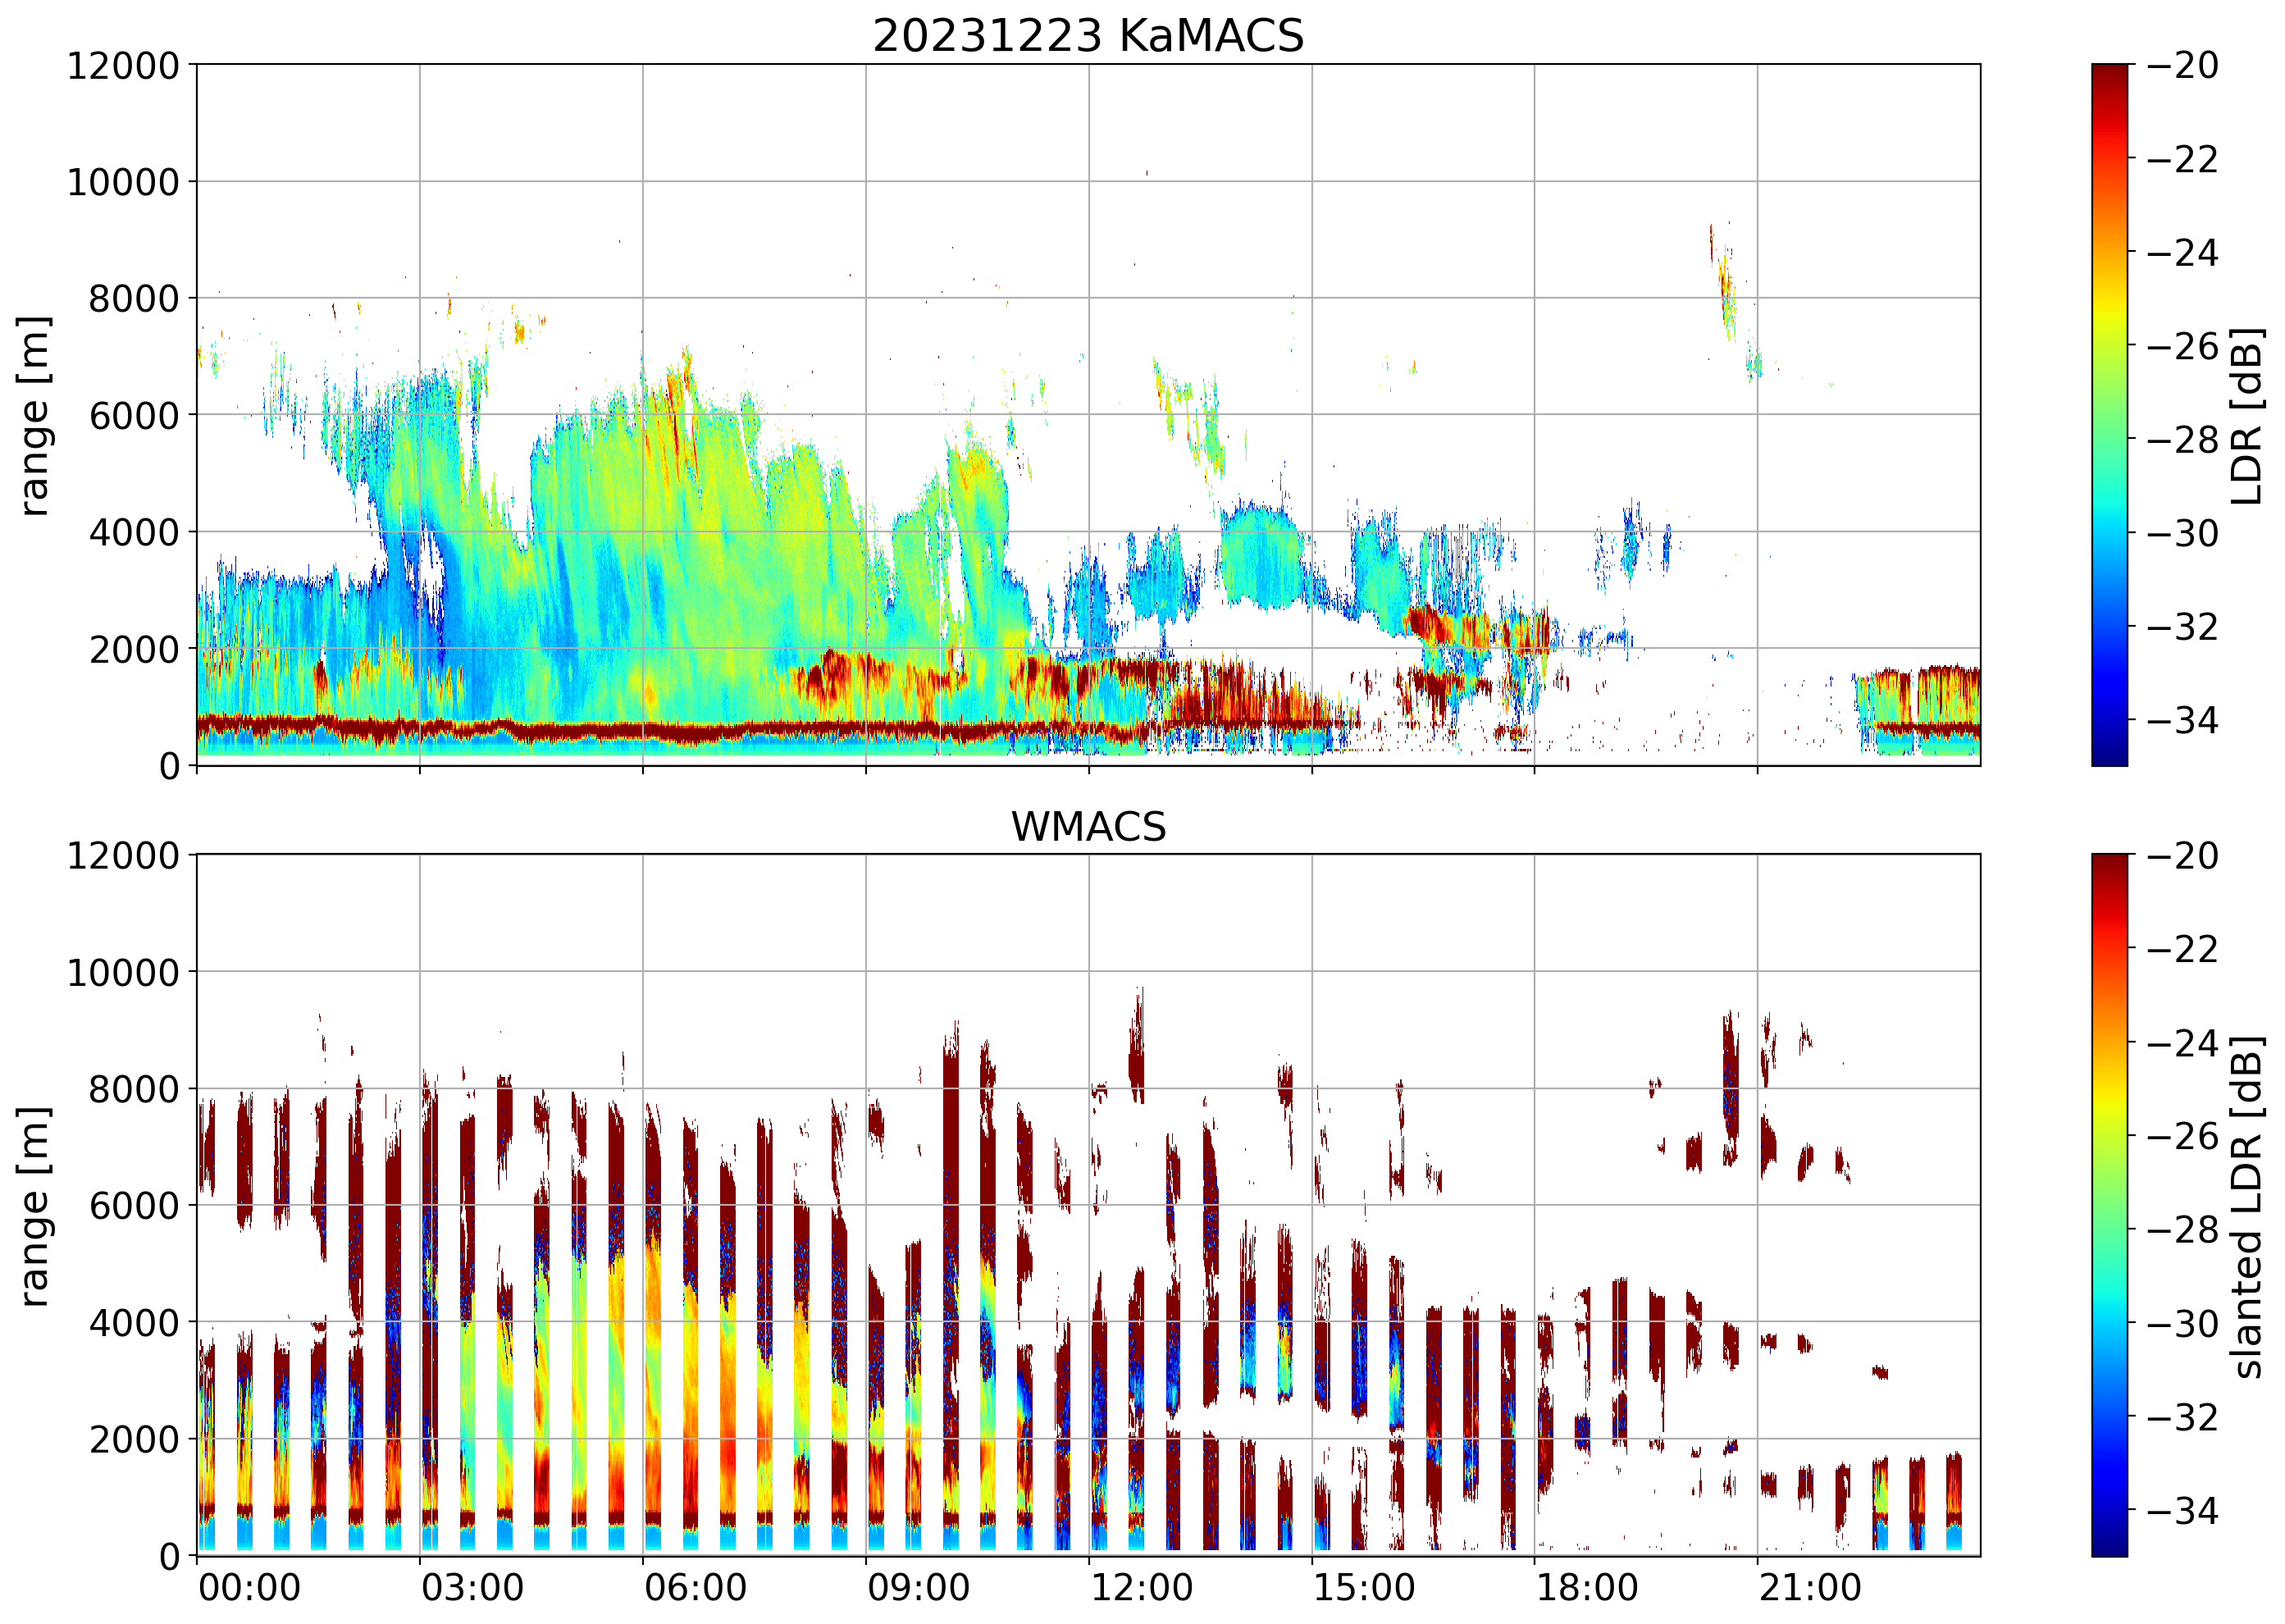Click top plot's 10000 range tick label
Screen dimensions: 2285x1624
click(x=123, y=183)
